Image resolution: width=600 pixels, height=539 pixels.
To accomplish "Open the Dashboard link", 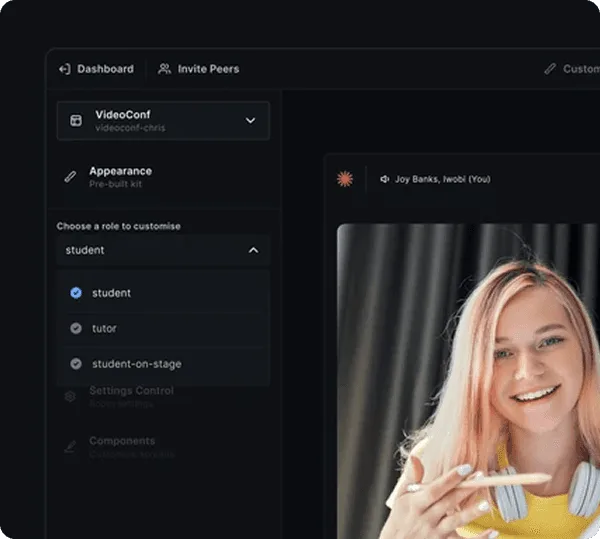I will (x=96, y=69).
